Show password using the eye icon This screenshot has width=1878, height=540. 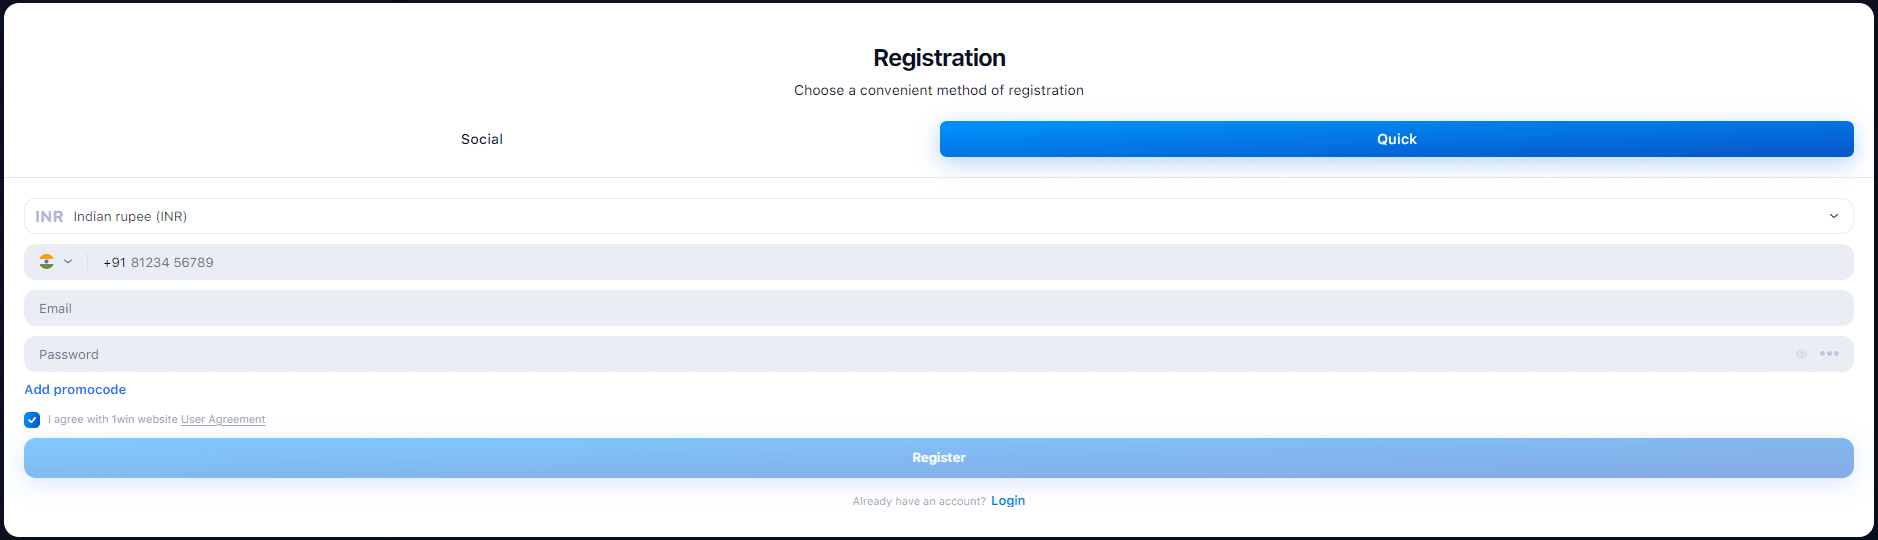1801,354
